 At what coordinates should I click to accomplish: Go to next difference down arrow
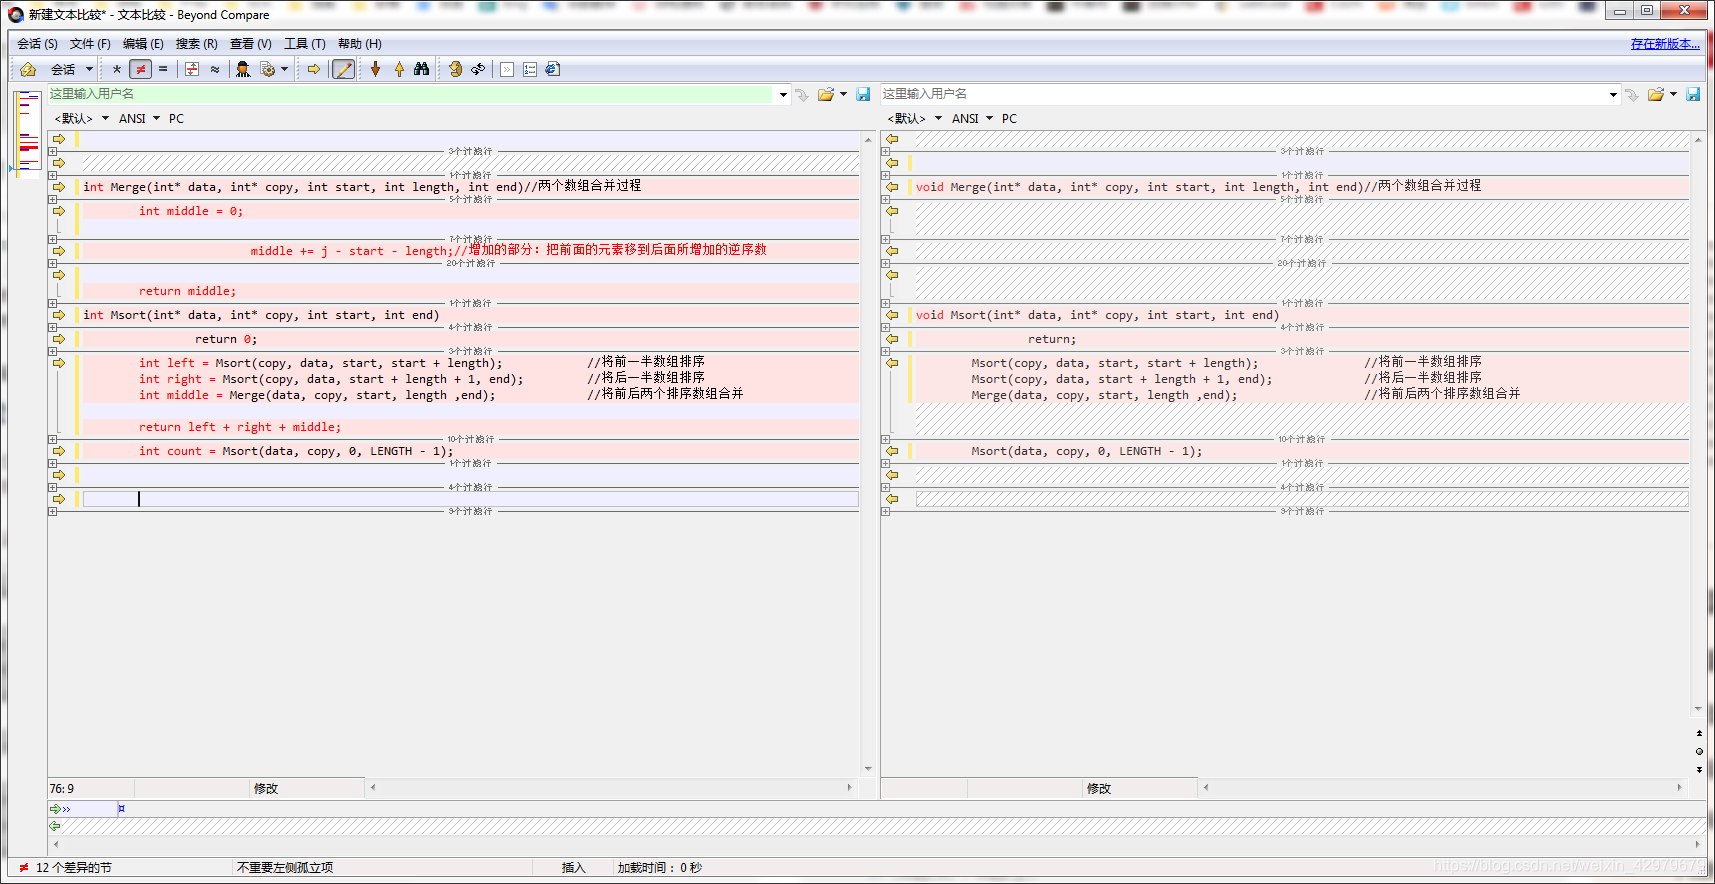376,69
